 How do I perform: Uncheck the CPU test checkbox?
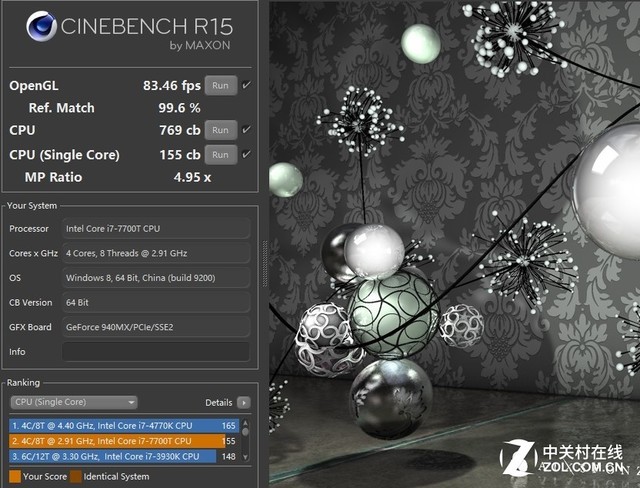[246, 130]
